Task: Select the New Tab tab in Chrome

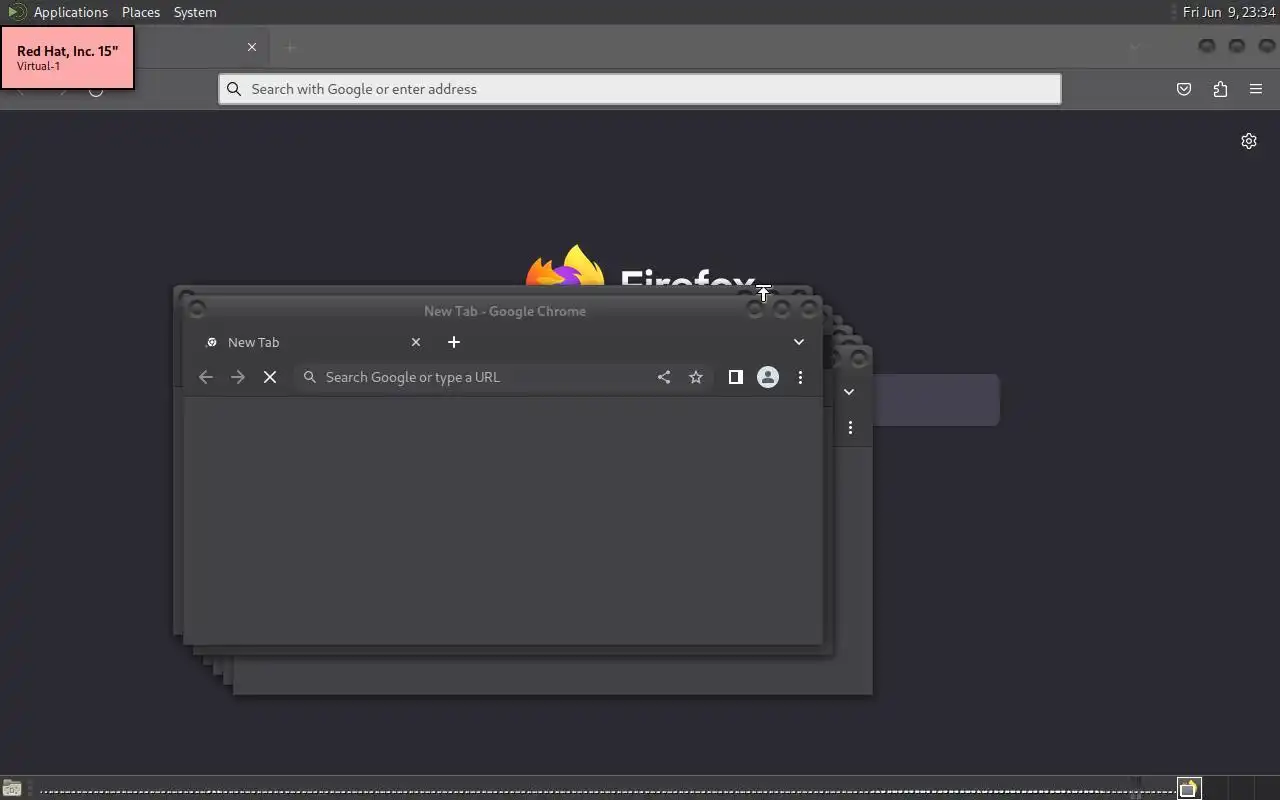Action: pos(312,342)
